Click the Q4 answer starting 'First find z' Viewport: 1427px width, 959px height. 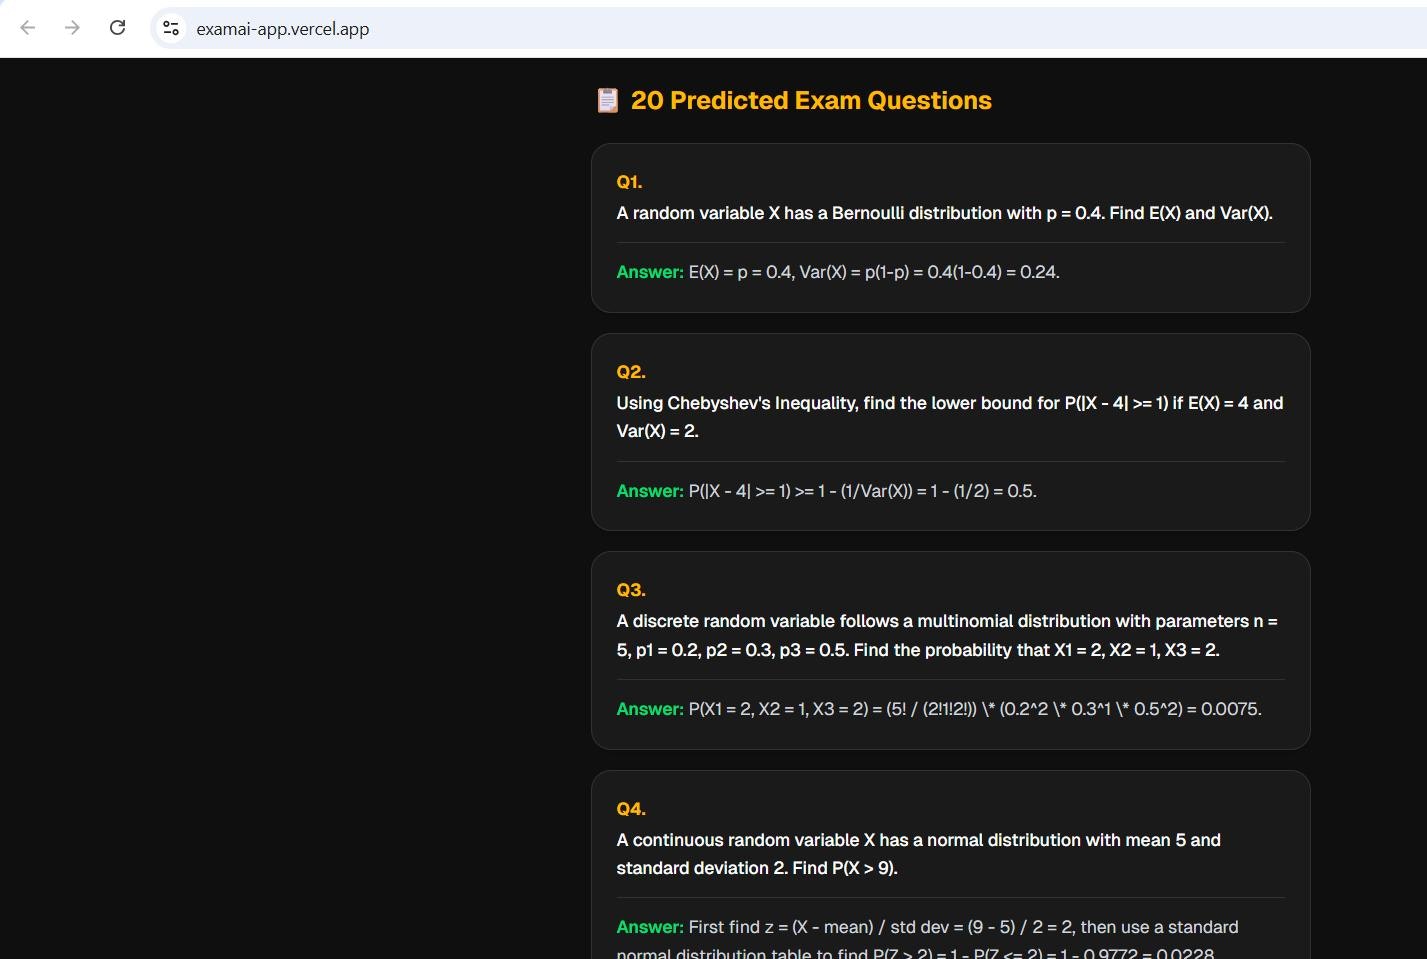927,939
